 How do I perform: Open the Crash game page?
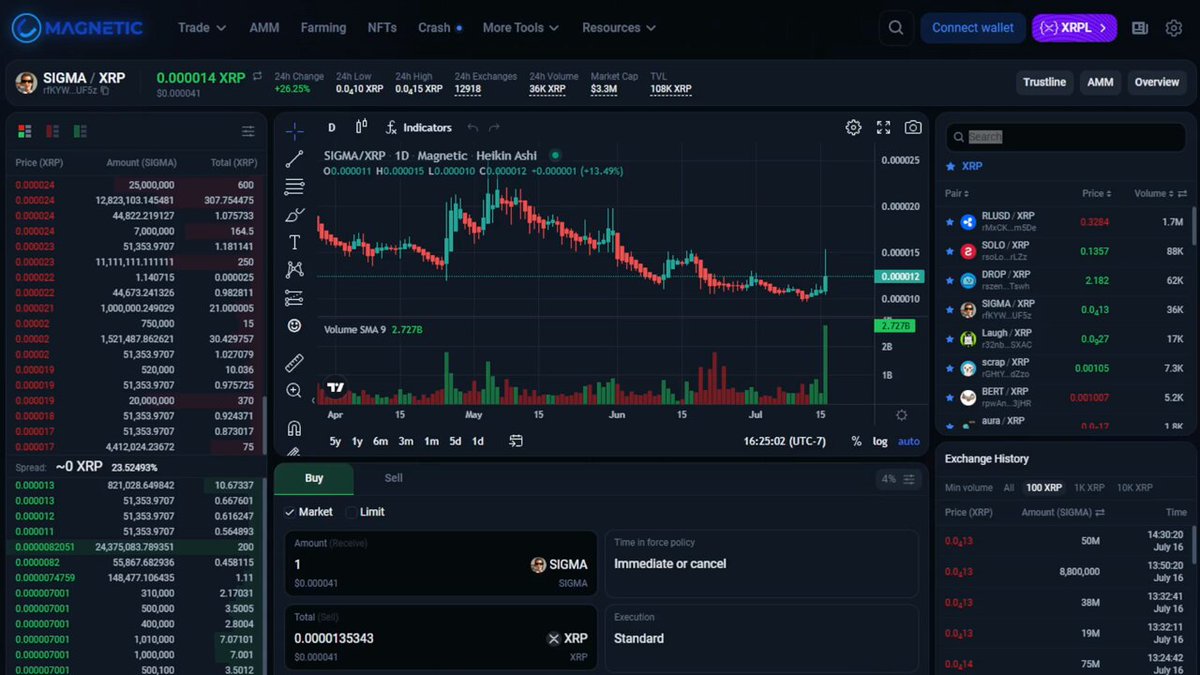(439, 28)
